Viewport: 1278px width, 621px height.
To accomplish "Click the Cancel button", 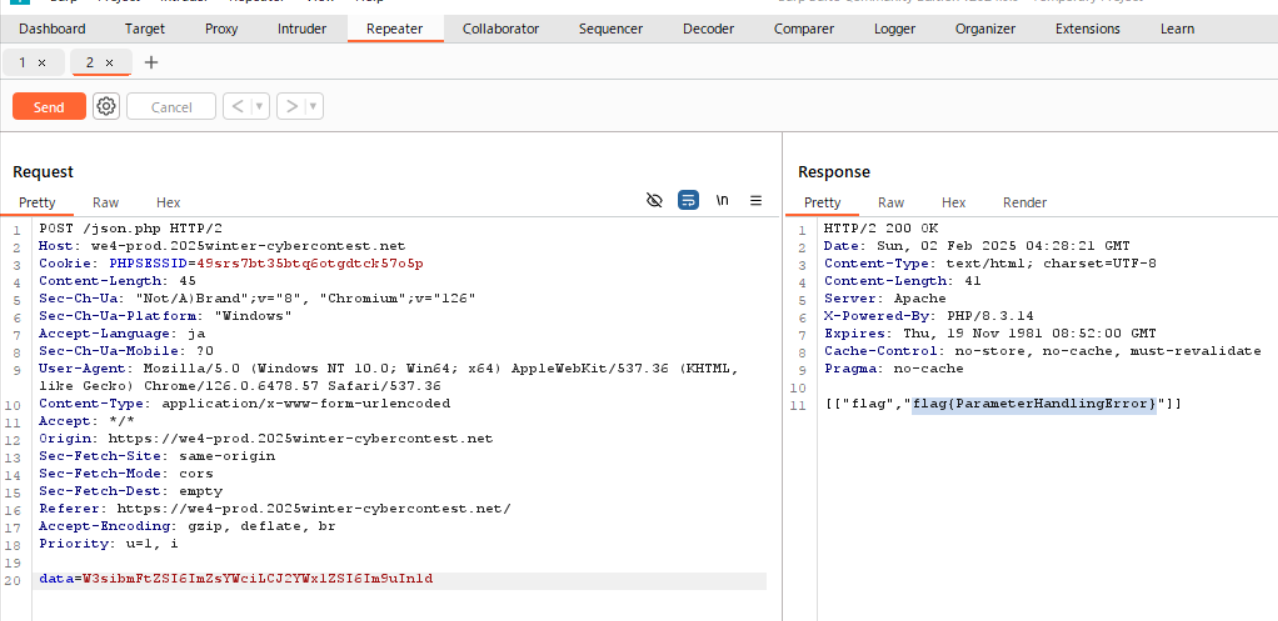I will 171,107.
